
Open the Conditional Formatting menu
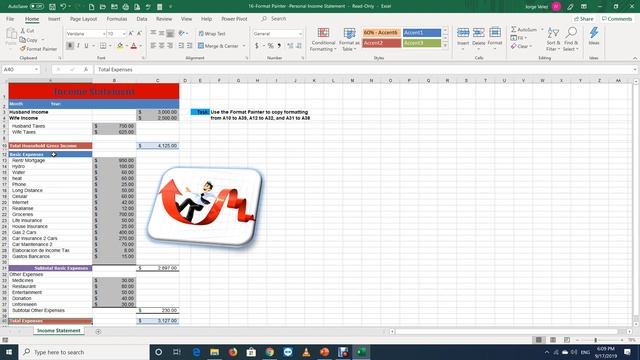click(323, 39)
